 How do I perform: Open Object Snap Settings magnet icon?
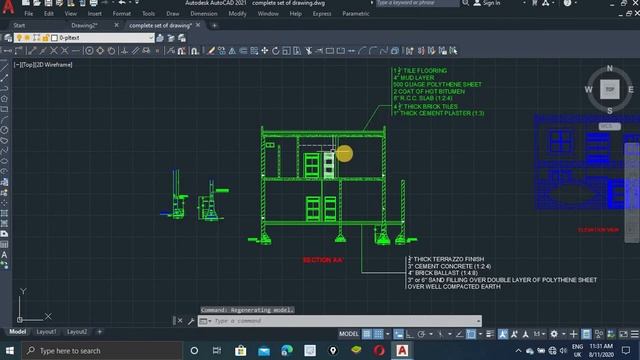pos(195,51)
